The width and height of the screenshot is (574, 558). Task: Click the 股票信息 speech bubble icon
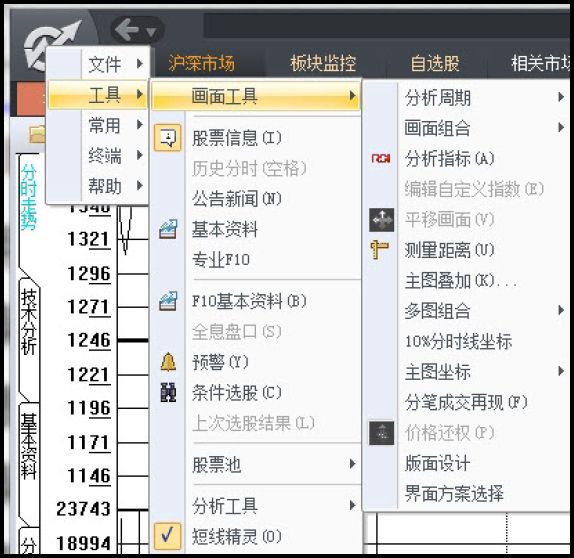point(168,138)
